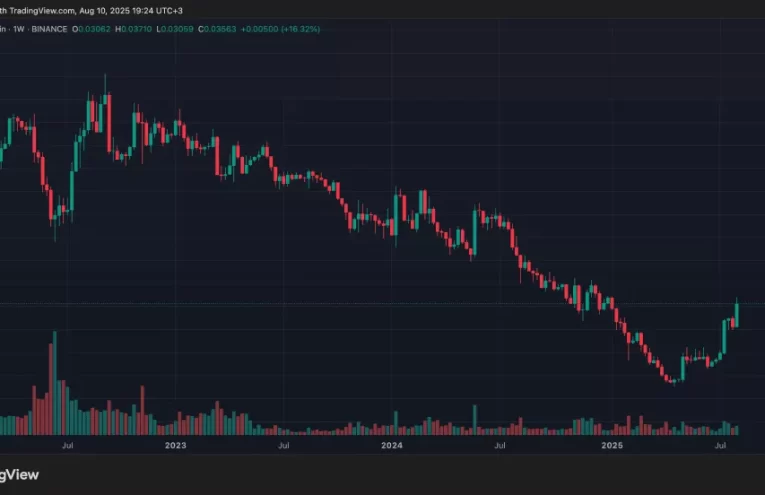765x495 pixels.
Task: Click the open value 'O0.03062'
Action: [x=92, y=29]
